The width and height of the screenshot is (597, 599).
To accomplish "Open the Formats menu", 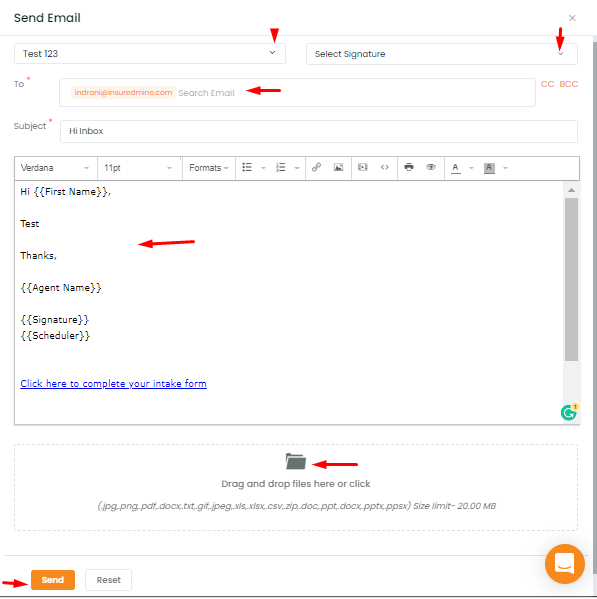I will coord(209,168).
